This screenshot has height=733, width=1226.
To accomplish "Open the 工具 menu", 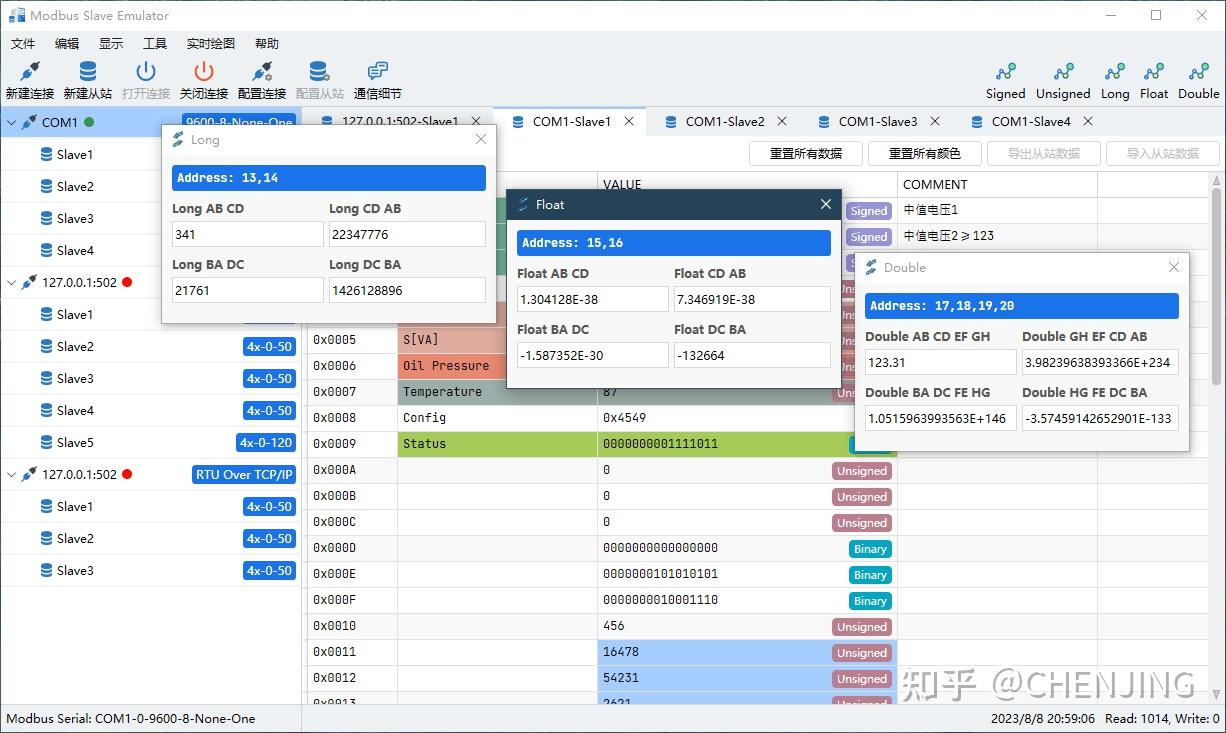I will coord(155,43).
